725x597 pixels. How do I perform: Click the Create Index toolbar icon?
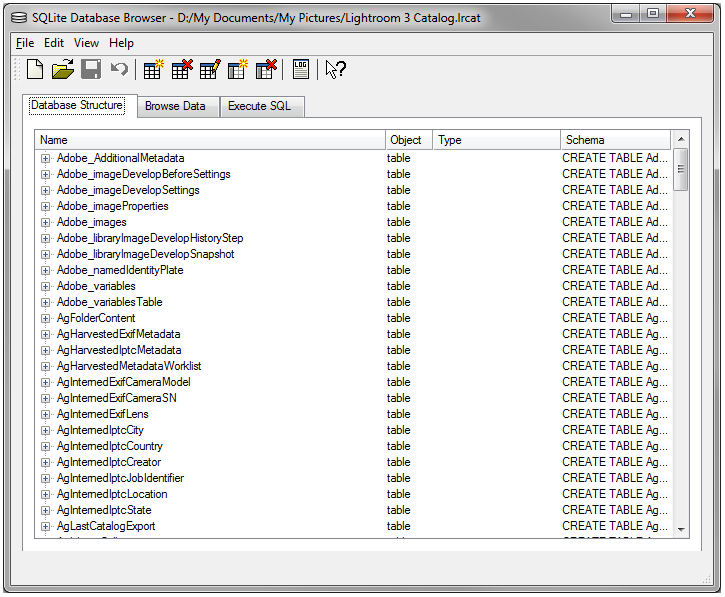238,70
